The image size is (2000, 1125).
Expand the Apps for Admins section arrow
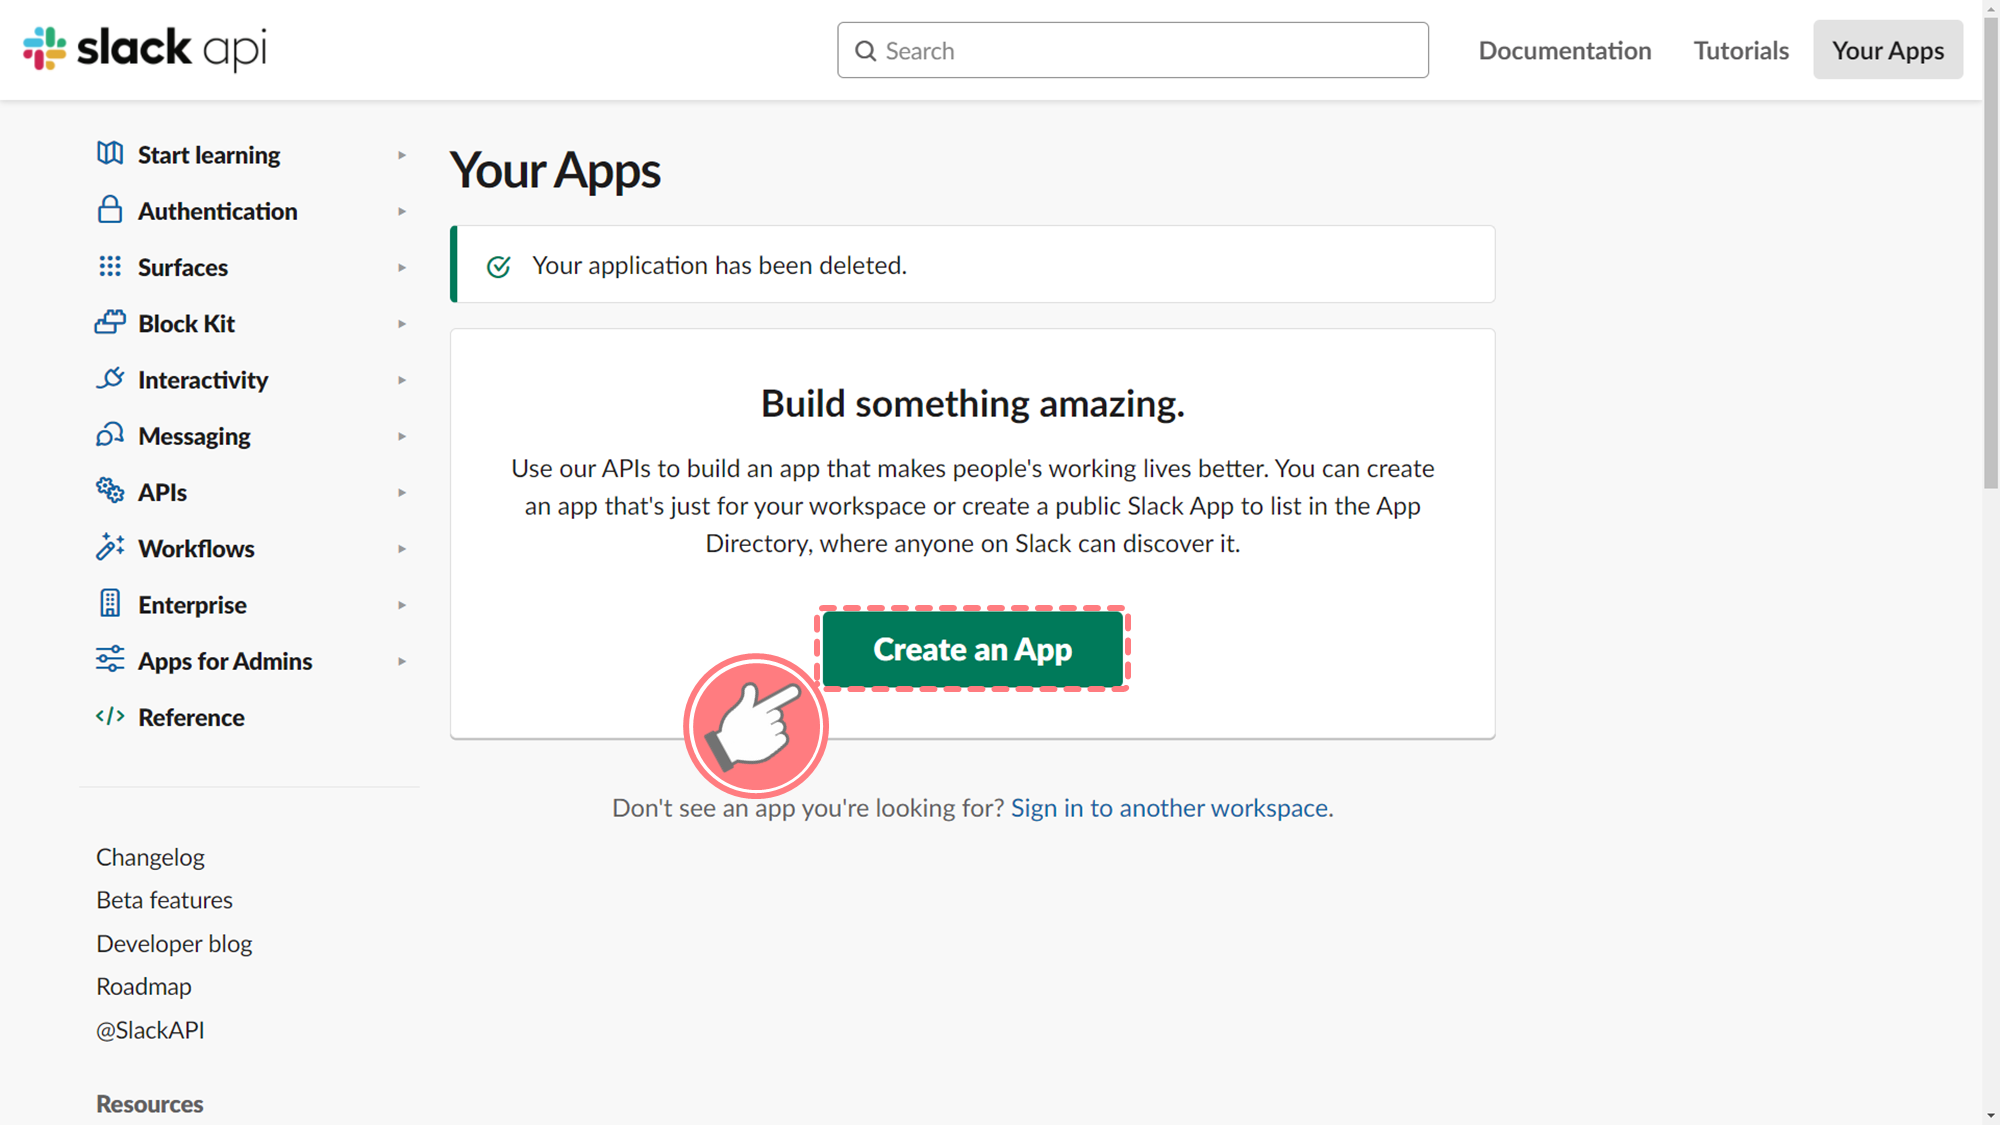click(402, 661)
